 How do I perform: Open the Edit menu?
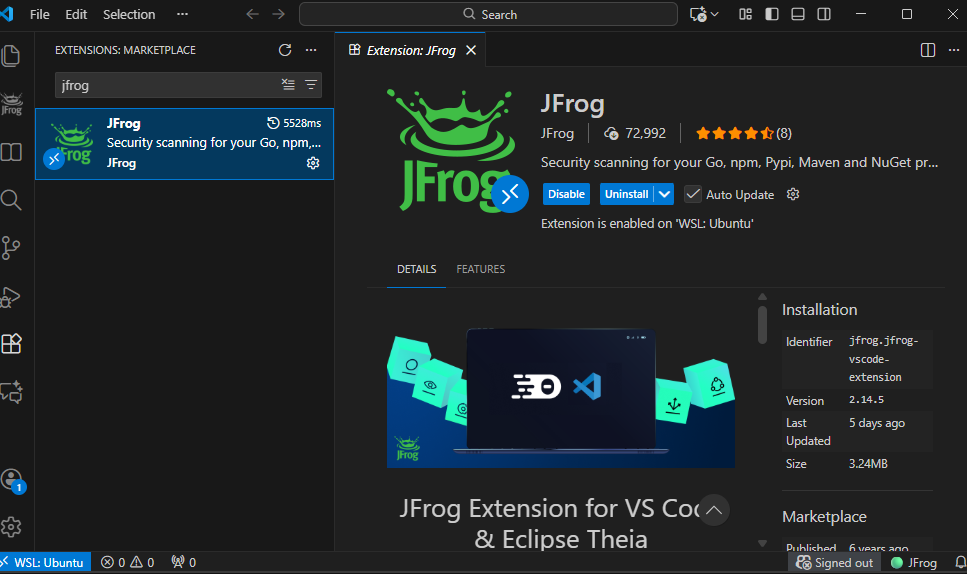click(x=76, y=14)
